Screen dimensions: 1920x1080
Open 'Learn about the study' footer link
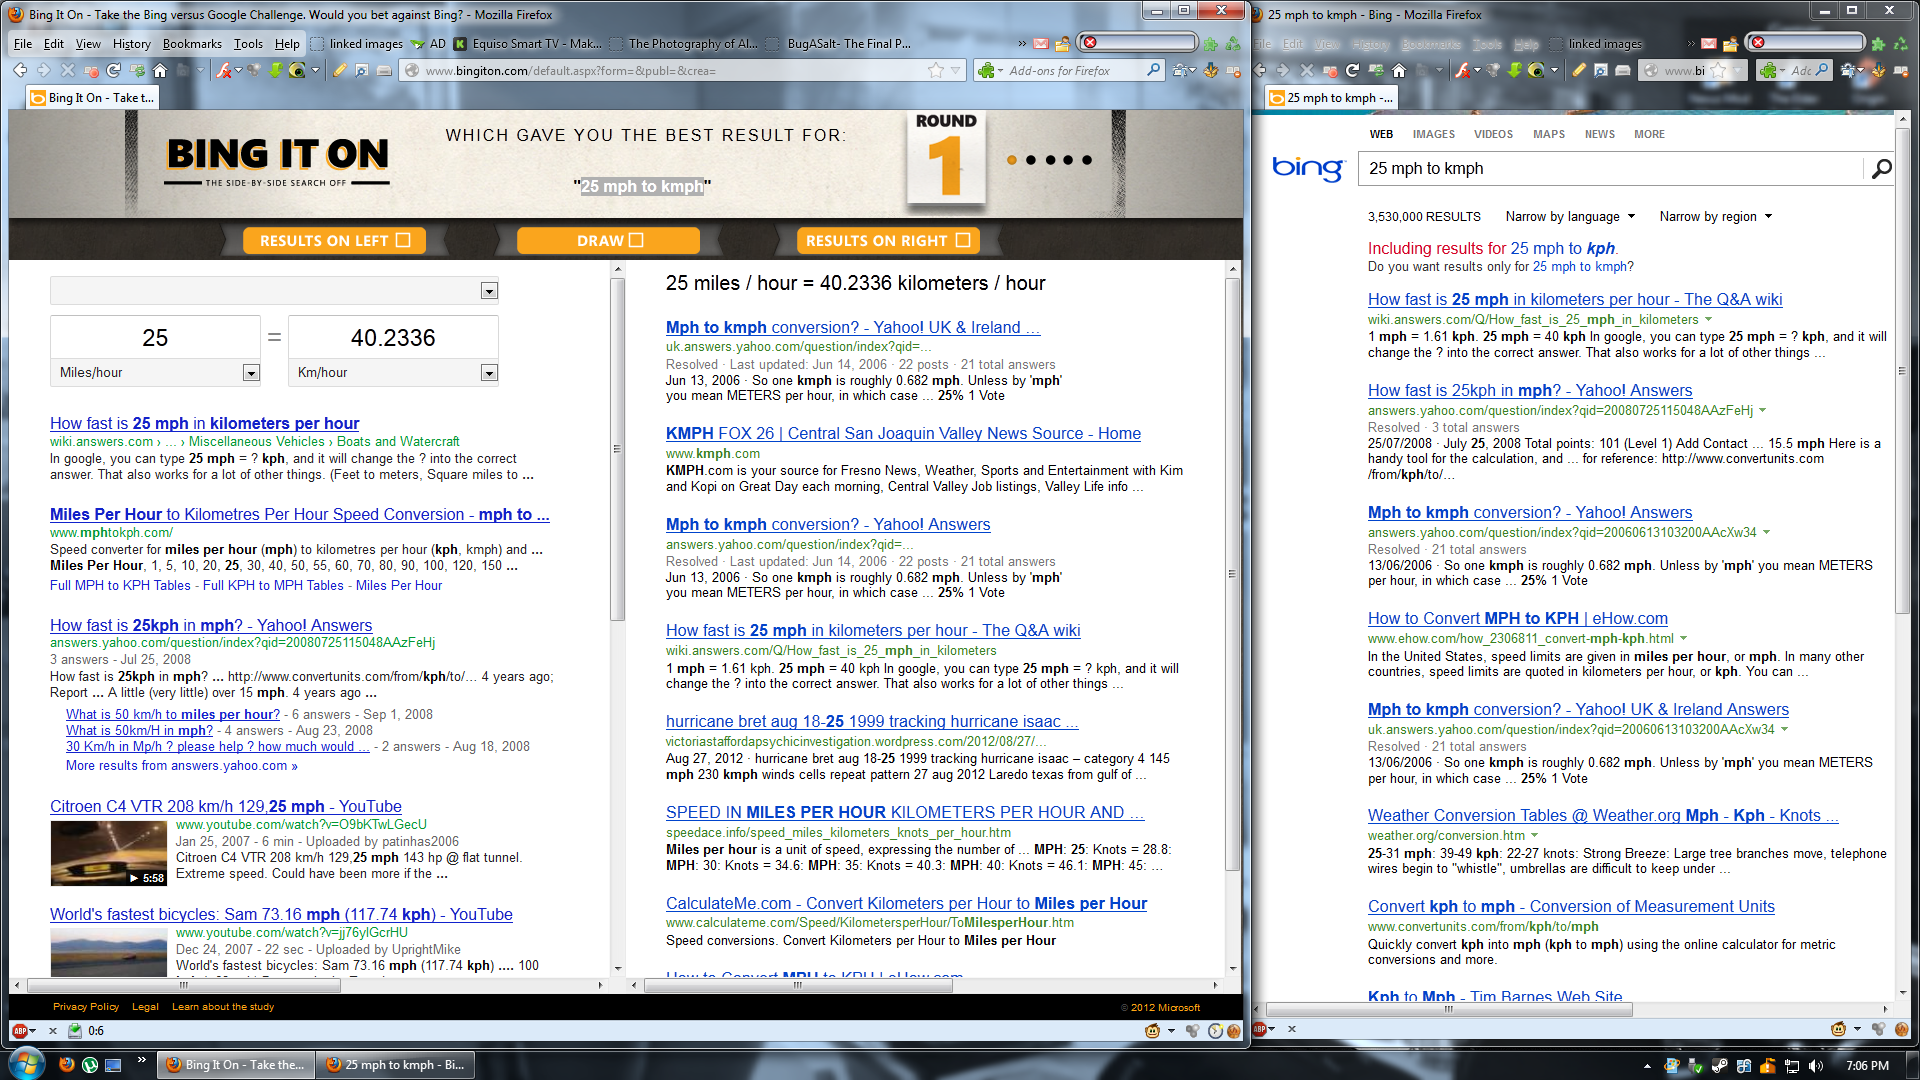pyautogui.click(x=222, y=1007)
